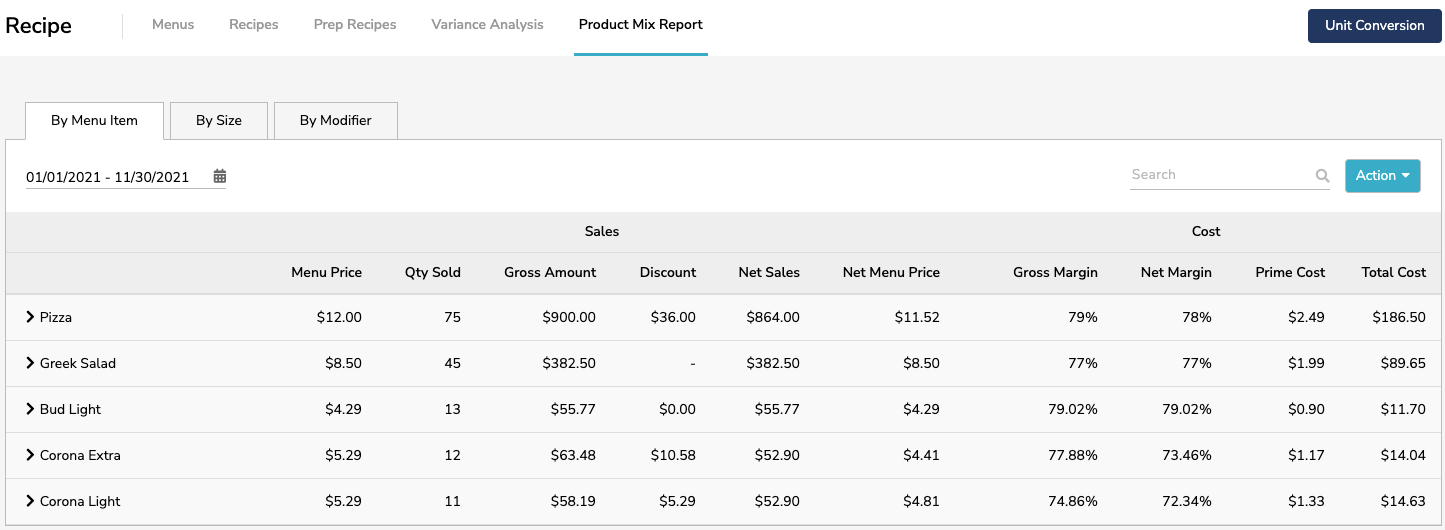Open the Action dropdown
The height and width of the screenshot is (530, 1445).
(1382, 175)
